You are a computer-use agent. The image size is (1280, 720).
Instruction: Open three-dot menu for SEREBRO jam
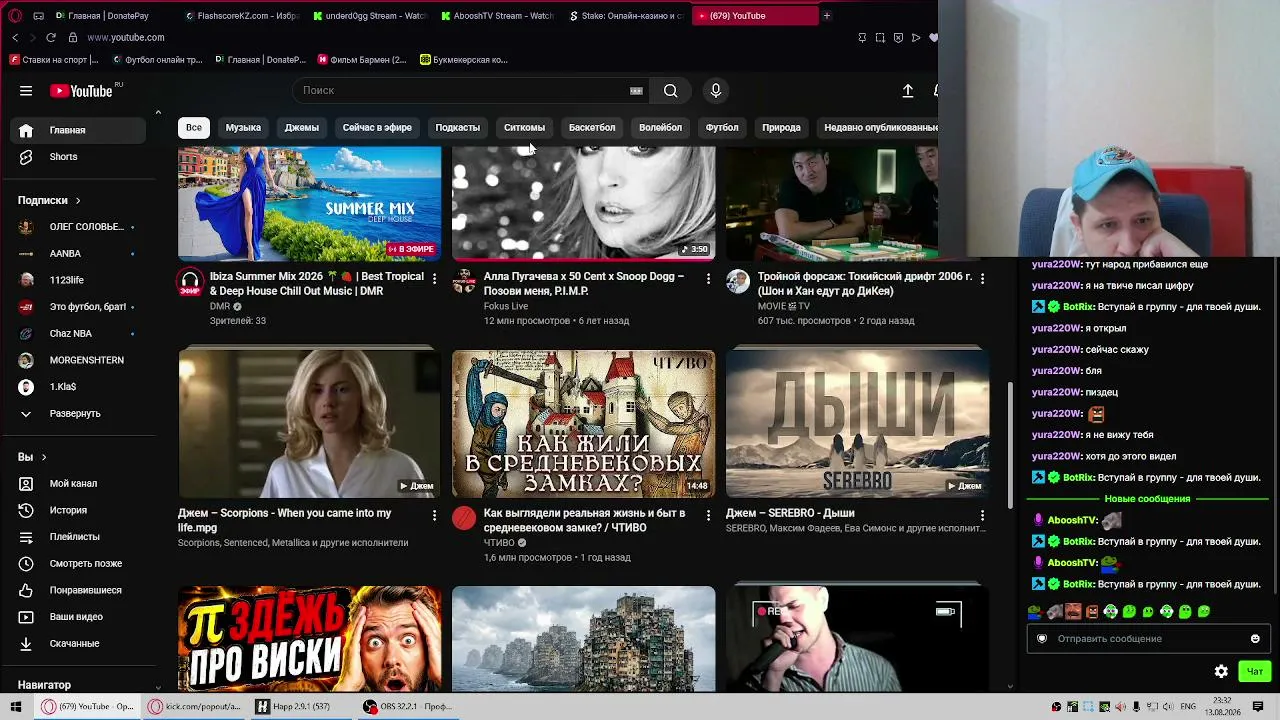[982, 515]
